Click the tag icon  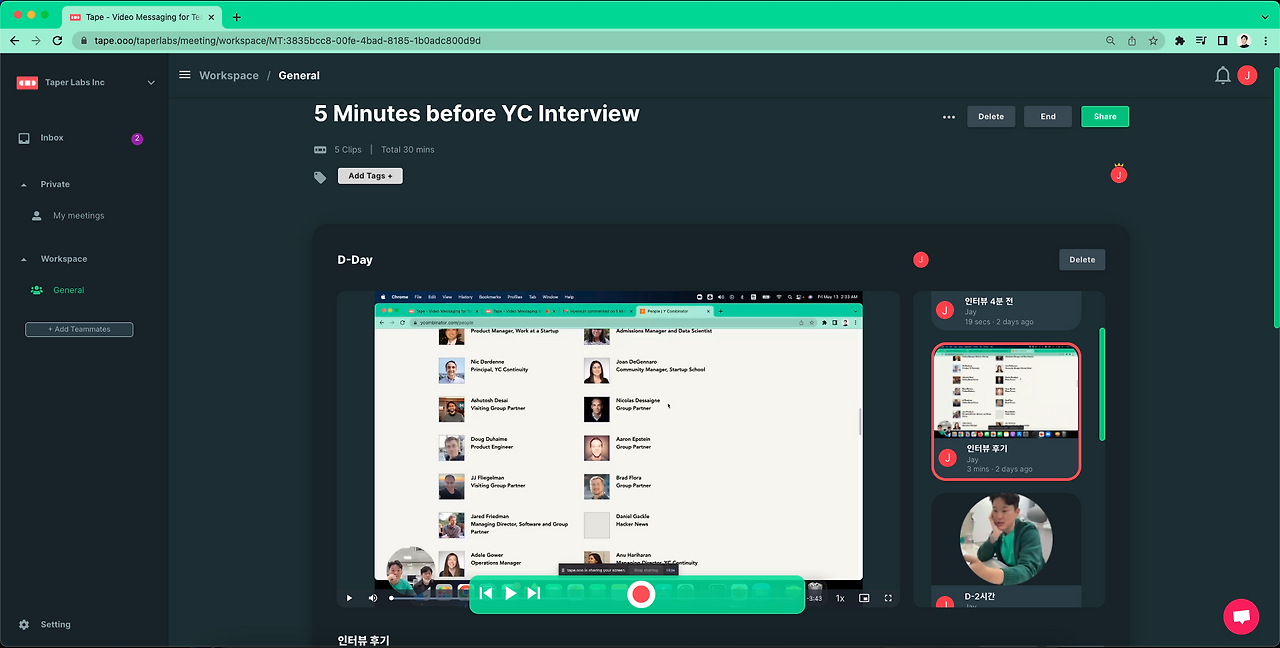(320, 177)
